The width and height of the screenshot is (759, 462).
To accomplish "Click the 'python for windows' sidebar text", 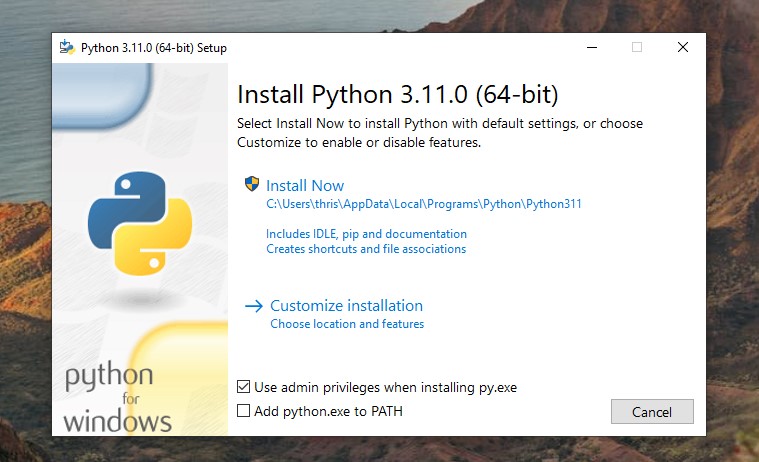I will click(118, 397).
